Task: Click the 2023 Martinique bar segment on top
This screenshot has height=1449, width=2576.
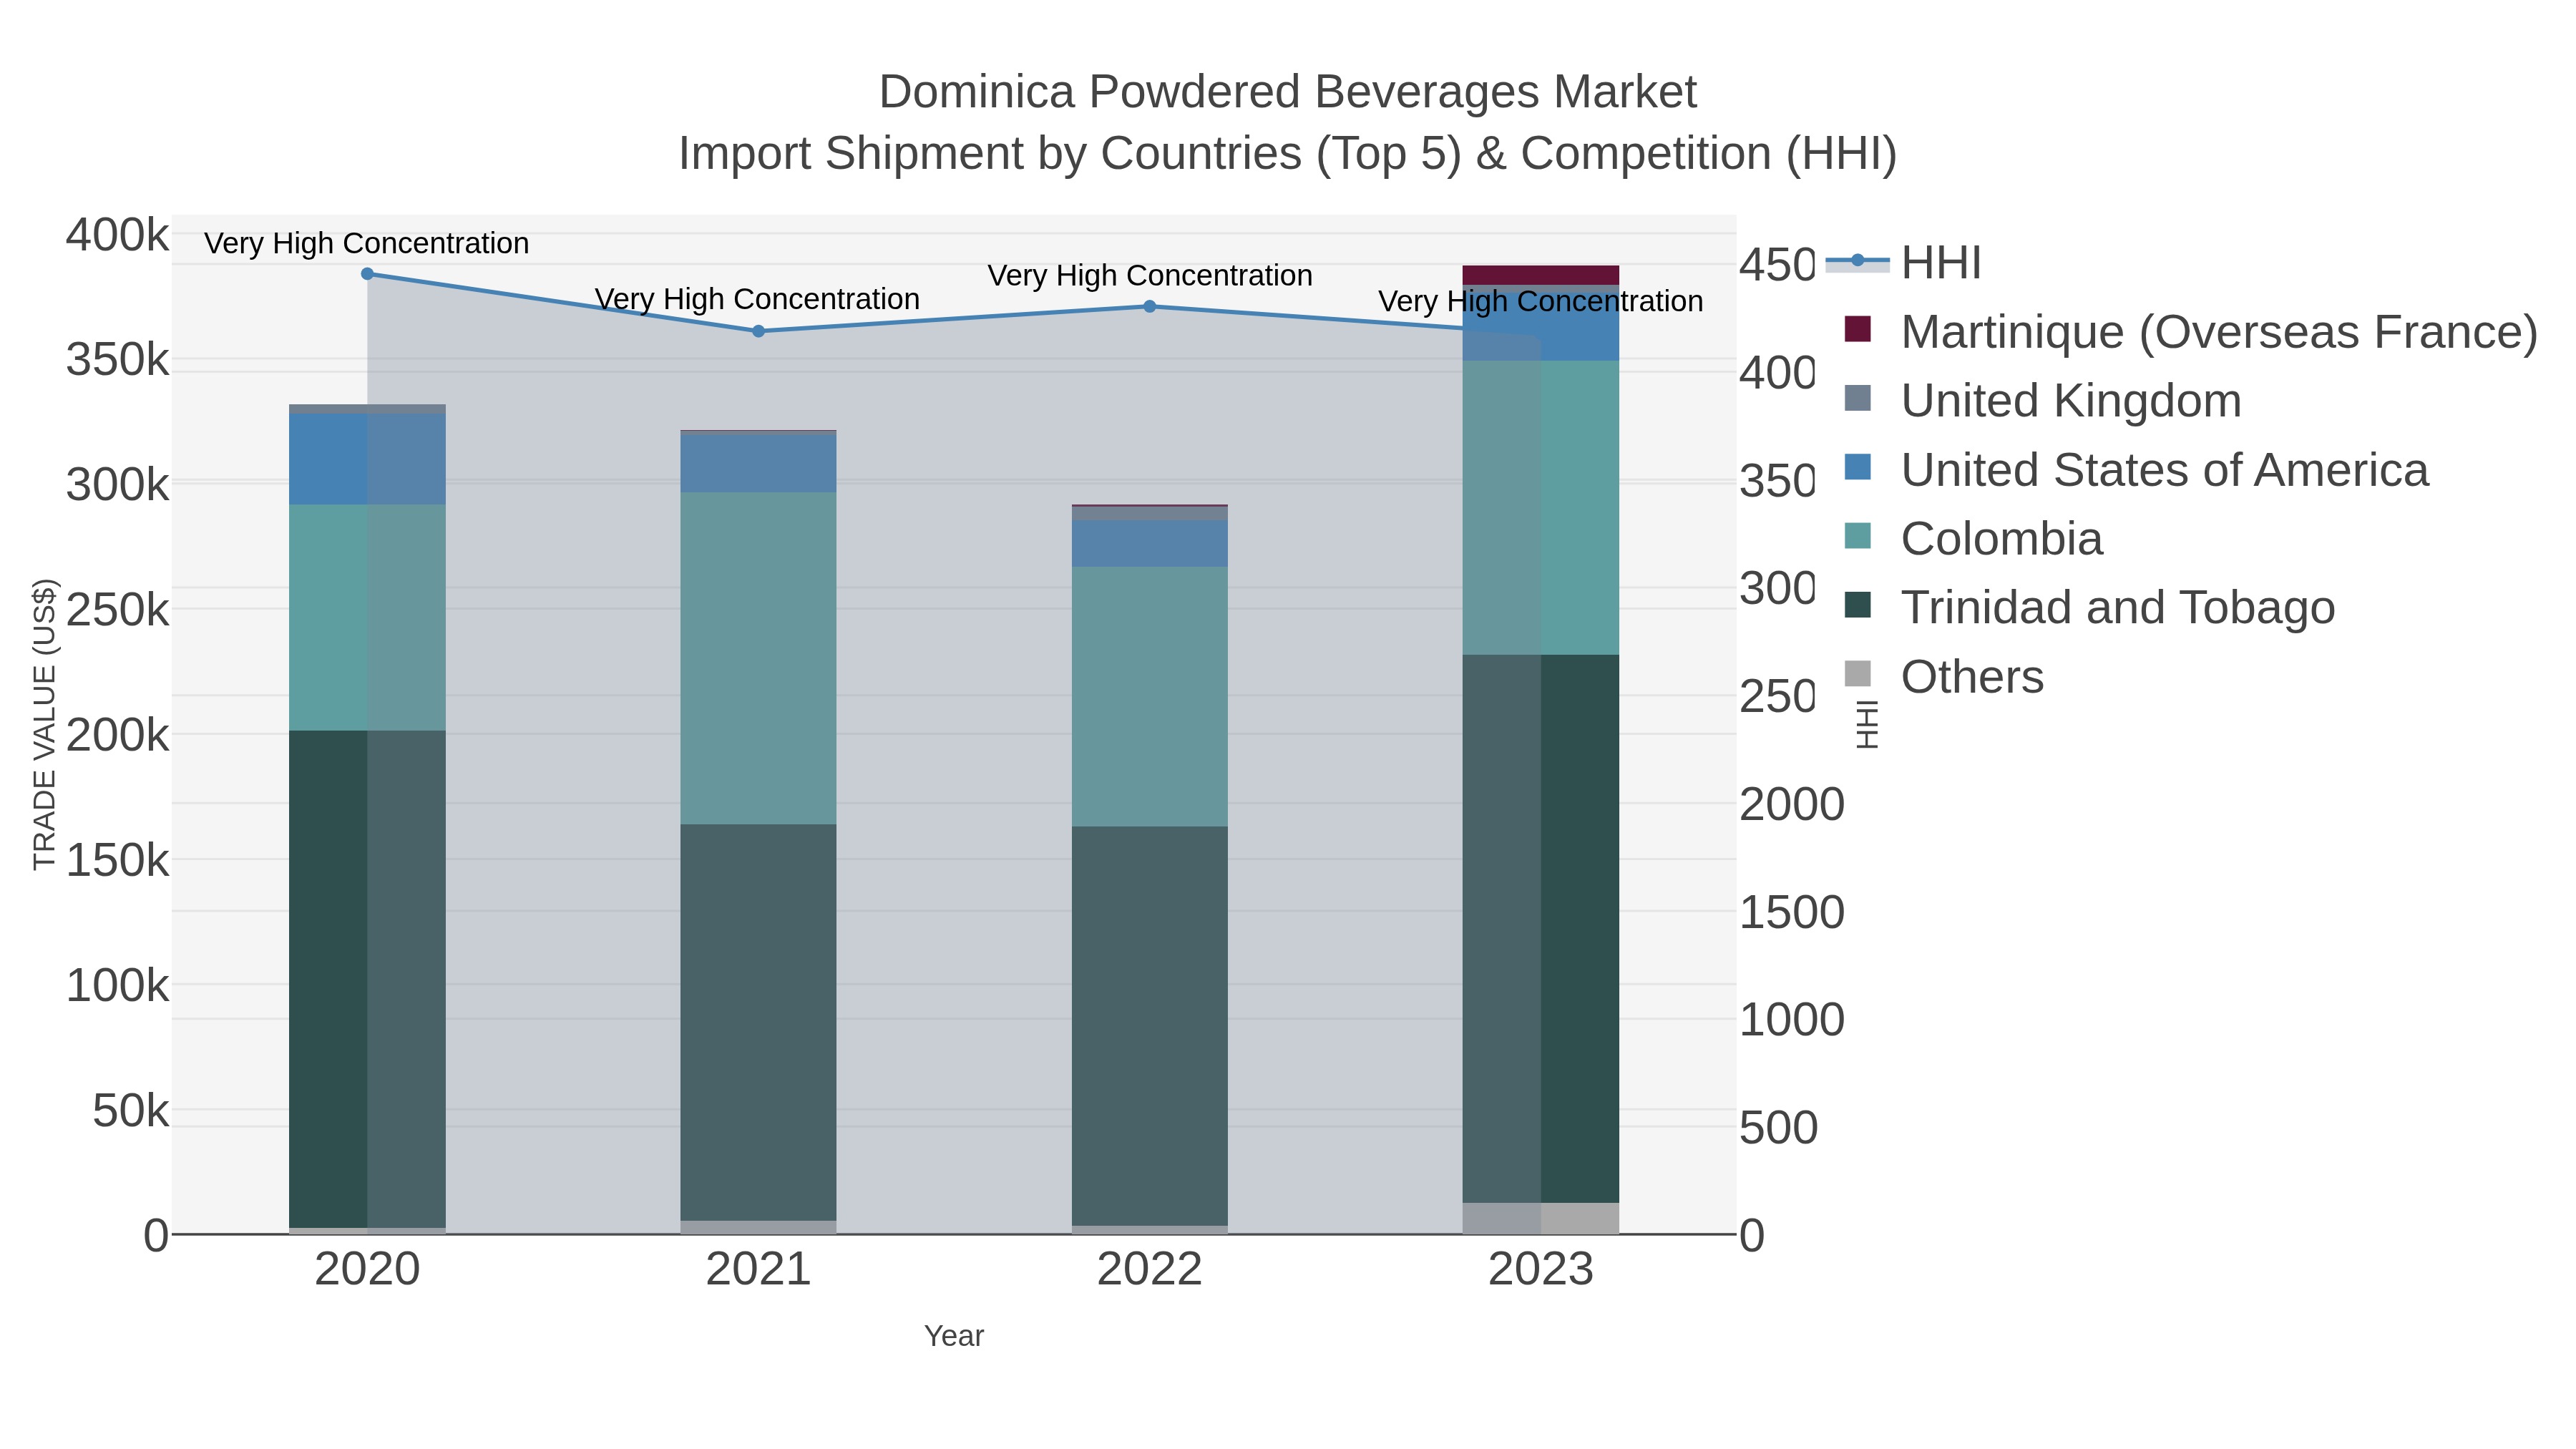Action: 1541,276
